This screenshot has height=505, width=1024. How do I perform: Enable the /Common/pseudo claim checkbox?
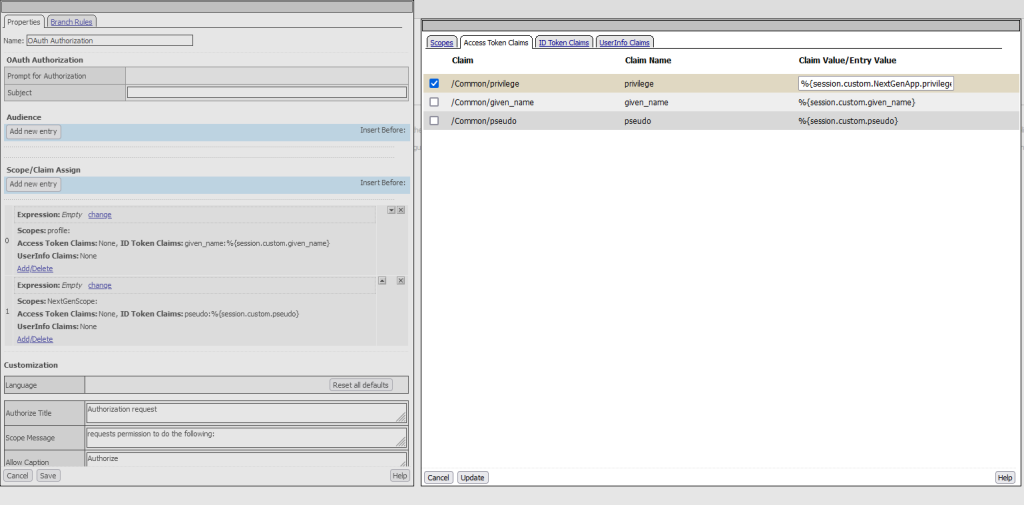pyautogui.click(x=434, y=121)
